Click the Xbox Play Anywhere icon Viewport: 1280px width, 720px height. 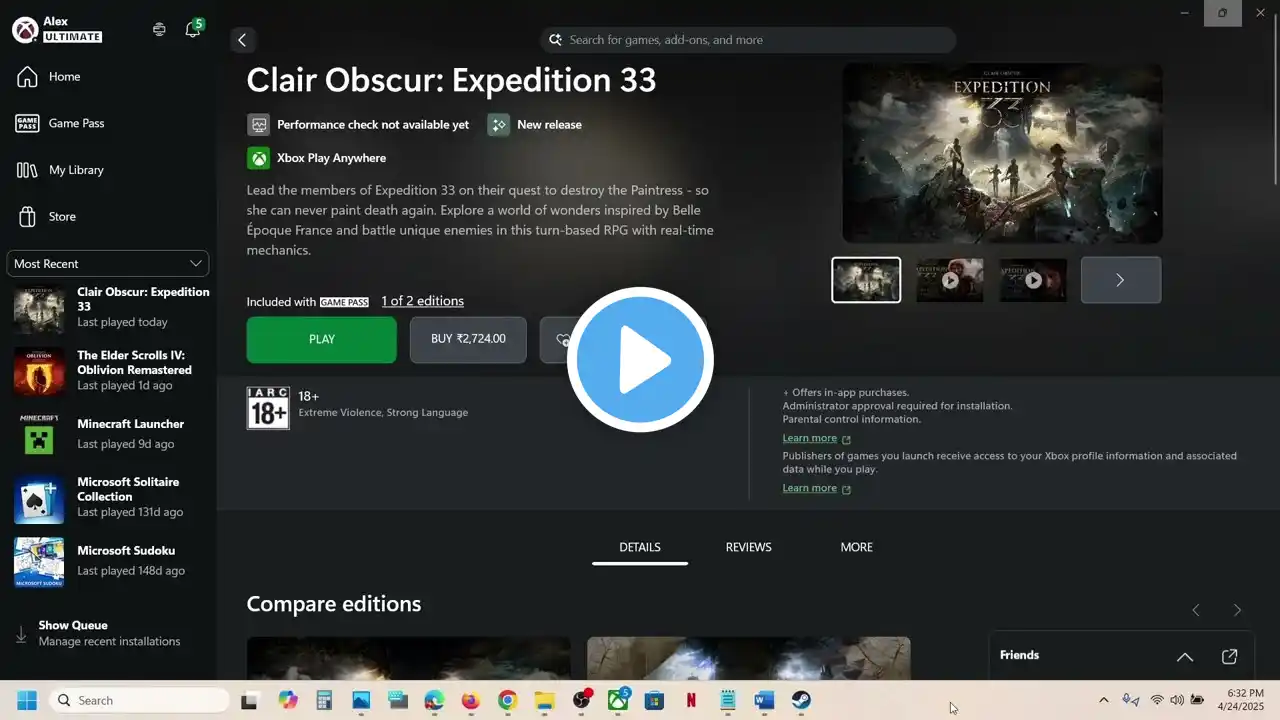pos(259,158)
